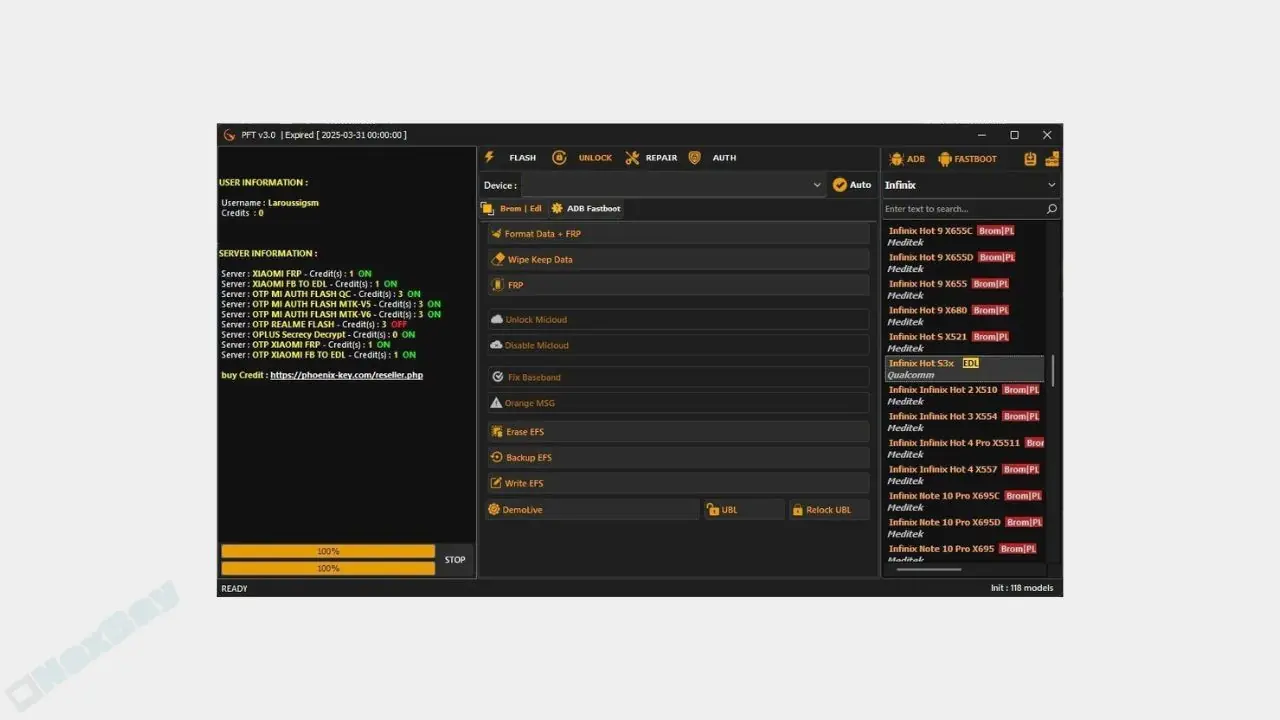Click the Unlock Micloud cloud icon
Image resolution: width=1280 pixels, height=720 pixels.
pyautogui.click(x=496, y=319)
